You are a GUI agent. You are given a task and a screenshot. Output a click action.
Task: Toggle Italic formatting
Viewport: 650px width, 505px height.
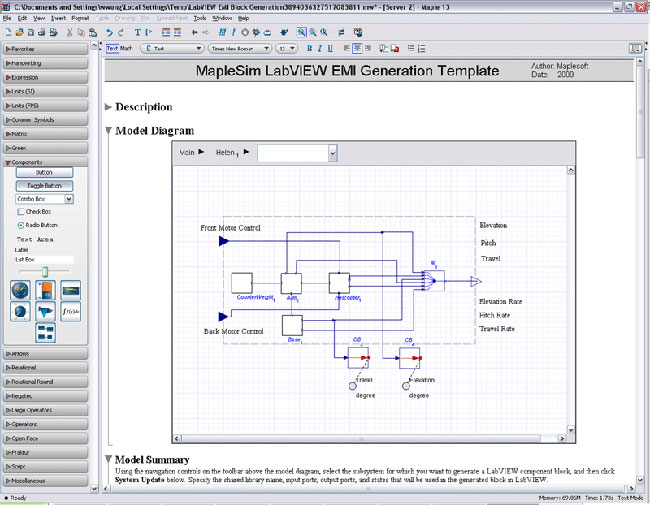point(320,49)
